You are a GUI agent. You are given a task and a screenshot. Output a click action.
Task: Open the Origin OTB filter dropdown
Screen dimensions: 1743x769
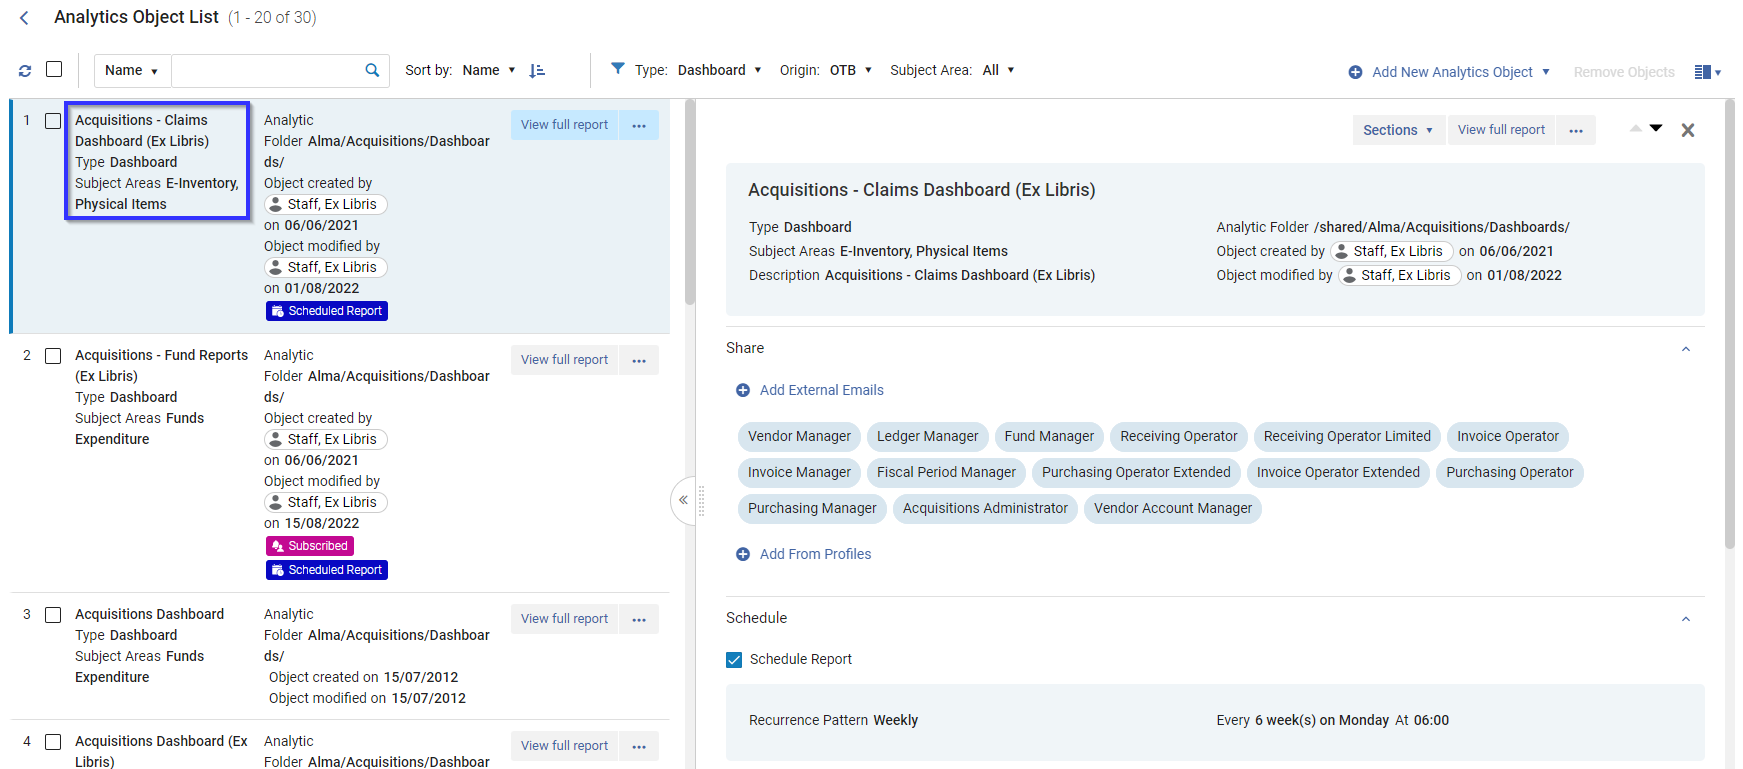tap(851, 70)
